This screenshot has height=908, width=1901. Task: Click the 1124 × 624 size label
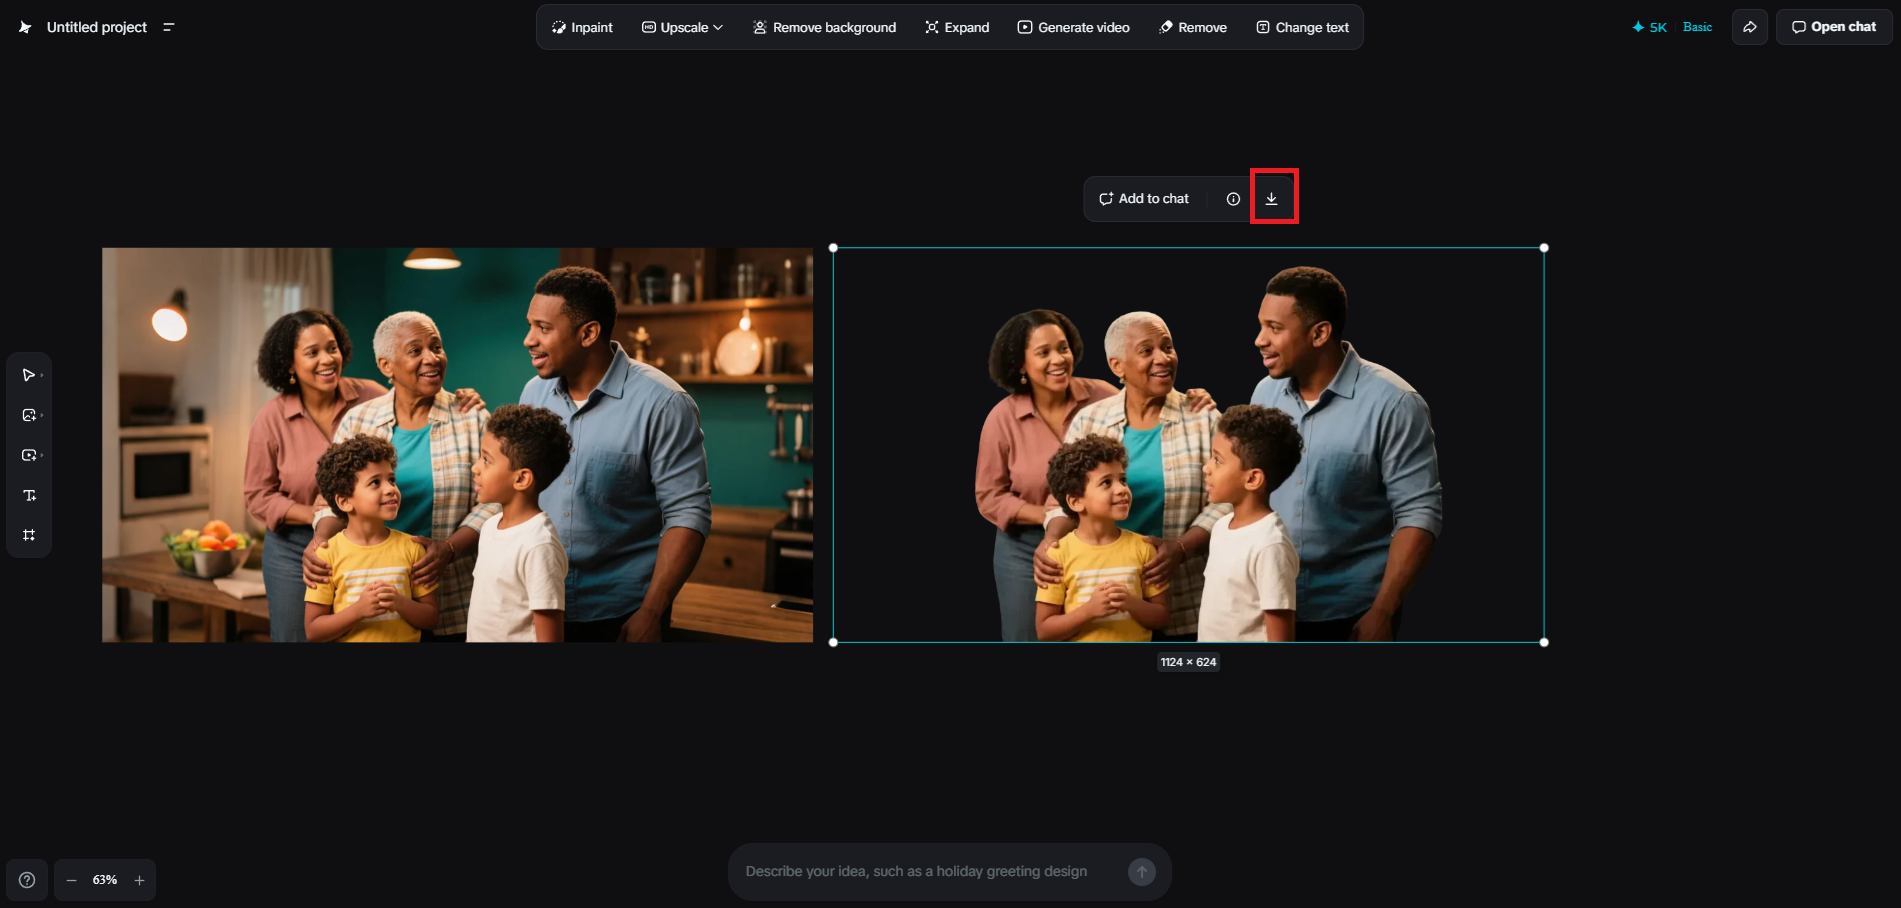(1189, 662)
